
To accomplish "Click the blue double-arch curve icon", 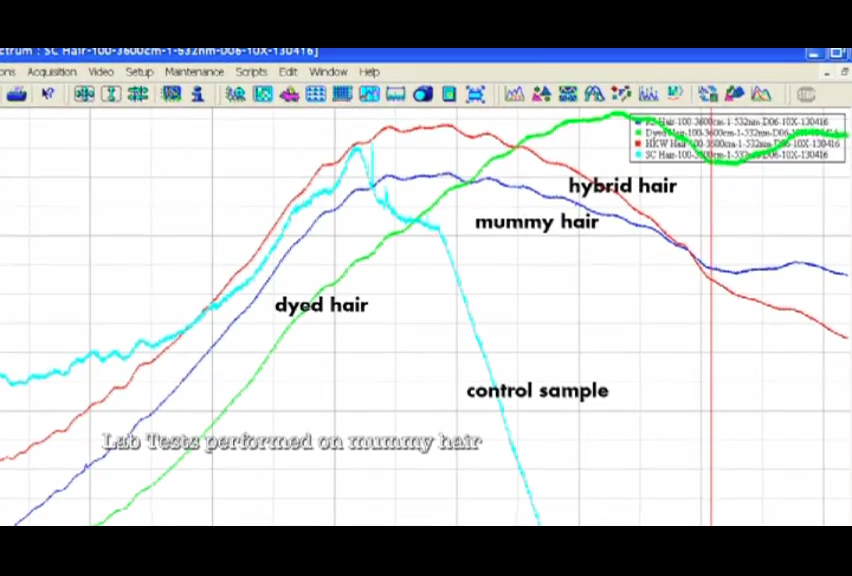I will click(x=594, y=94).
